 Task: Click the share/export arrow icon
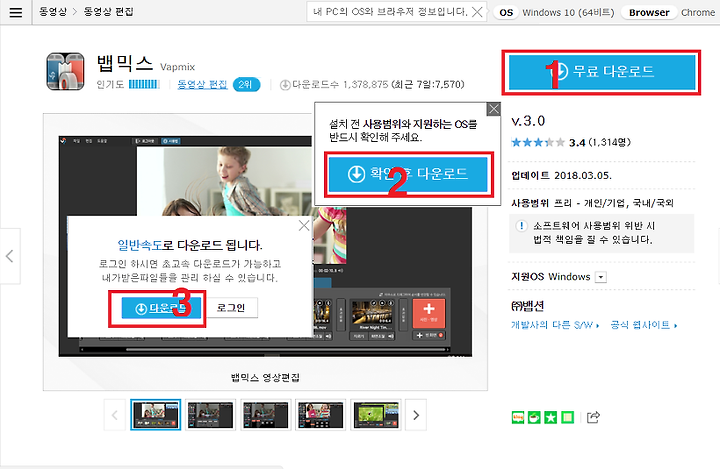pyautogui.click(x=593, y=417)
